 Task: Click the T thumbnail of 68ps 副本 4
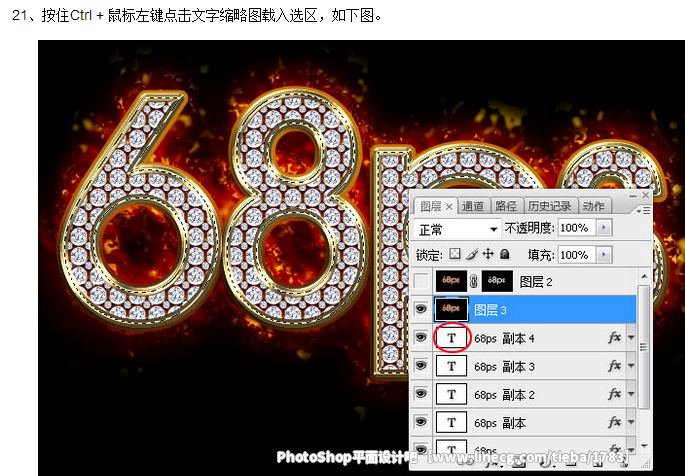pos(453,339)
